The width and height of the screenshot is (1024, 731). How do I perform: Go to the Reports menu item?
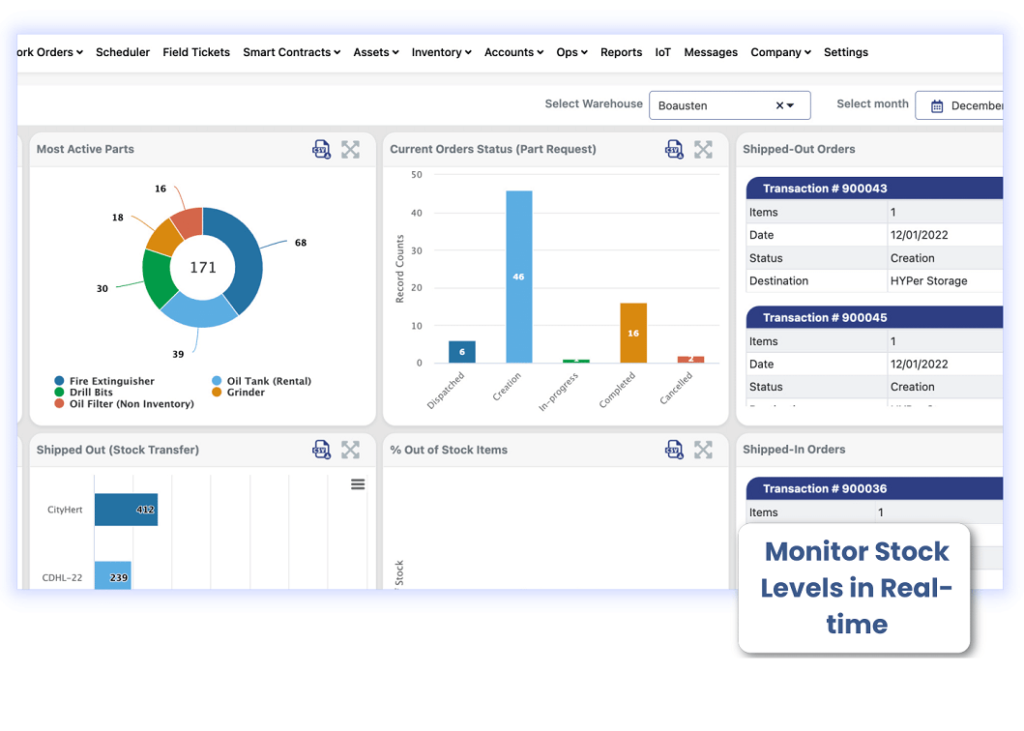pos(621,52)
